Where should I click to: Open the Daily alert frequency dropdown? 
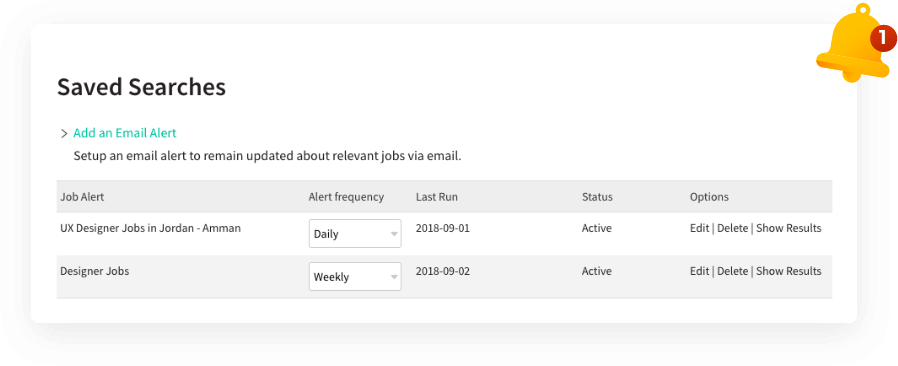[x=355, y=234]
